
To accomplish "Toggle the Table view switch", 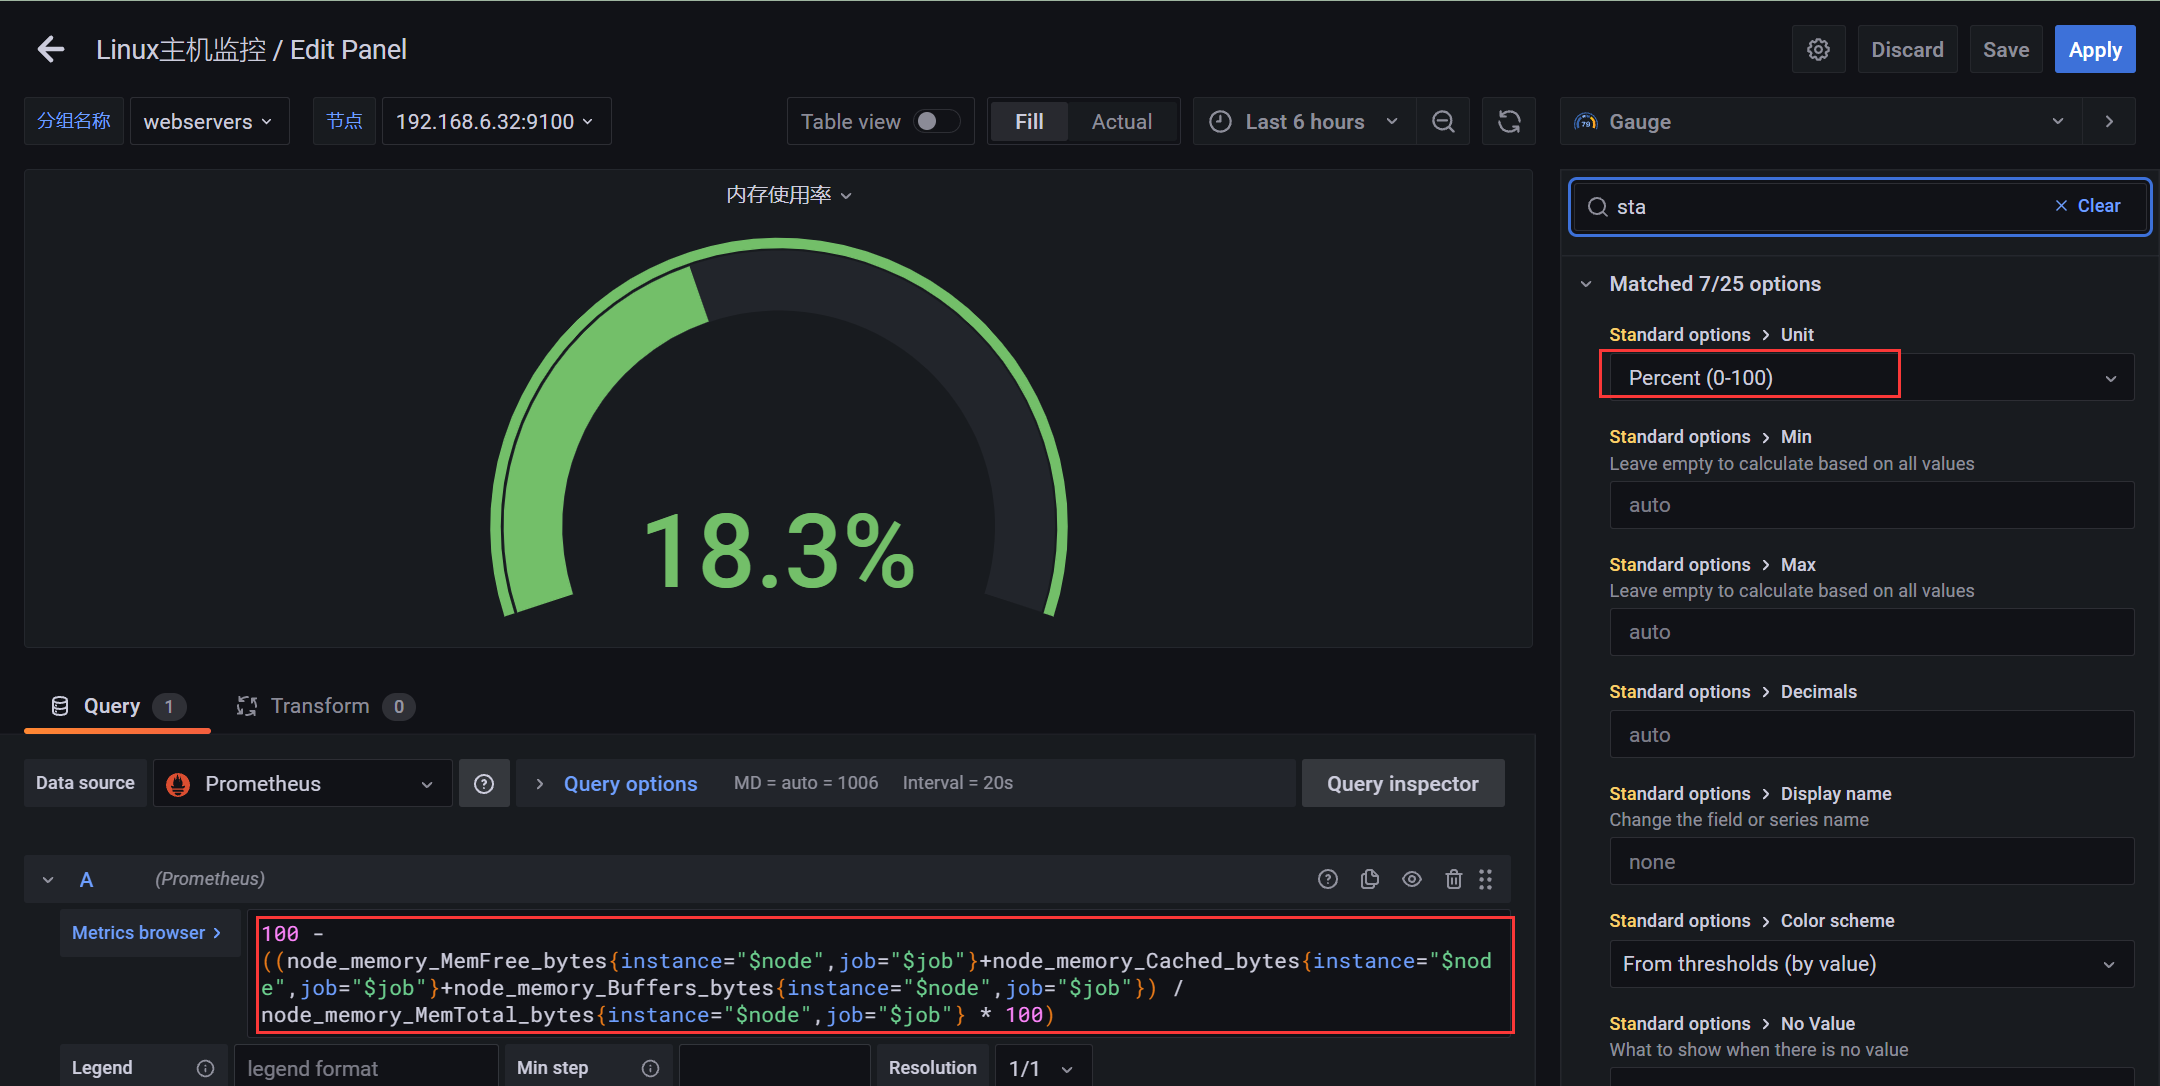I will click(x=937, y=121).
